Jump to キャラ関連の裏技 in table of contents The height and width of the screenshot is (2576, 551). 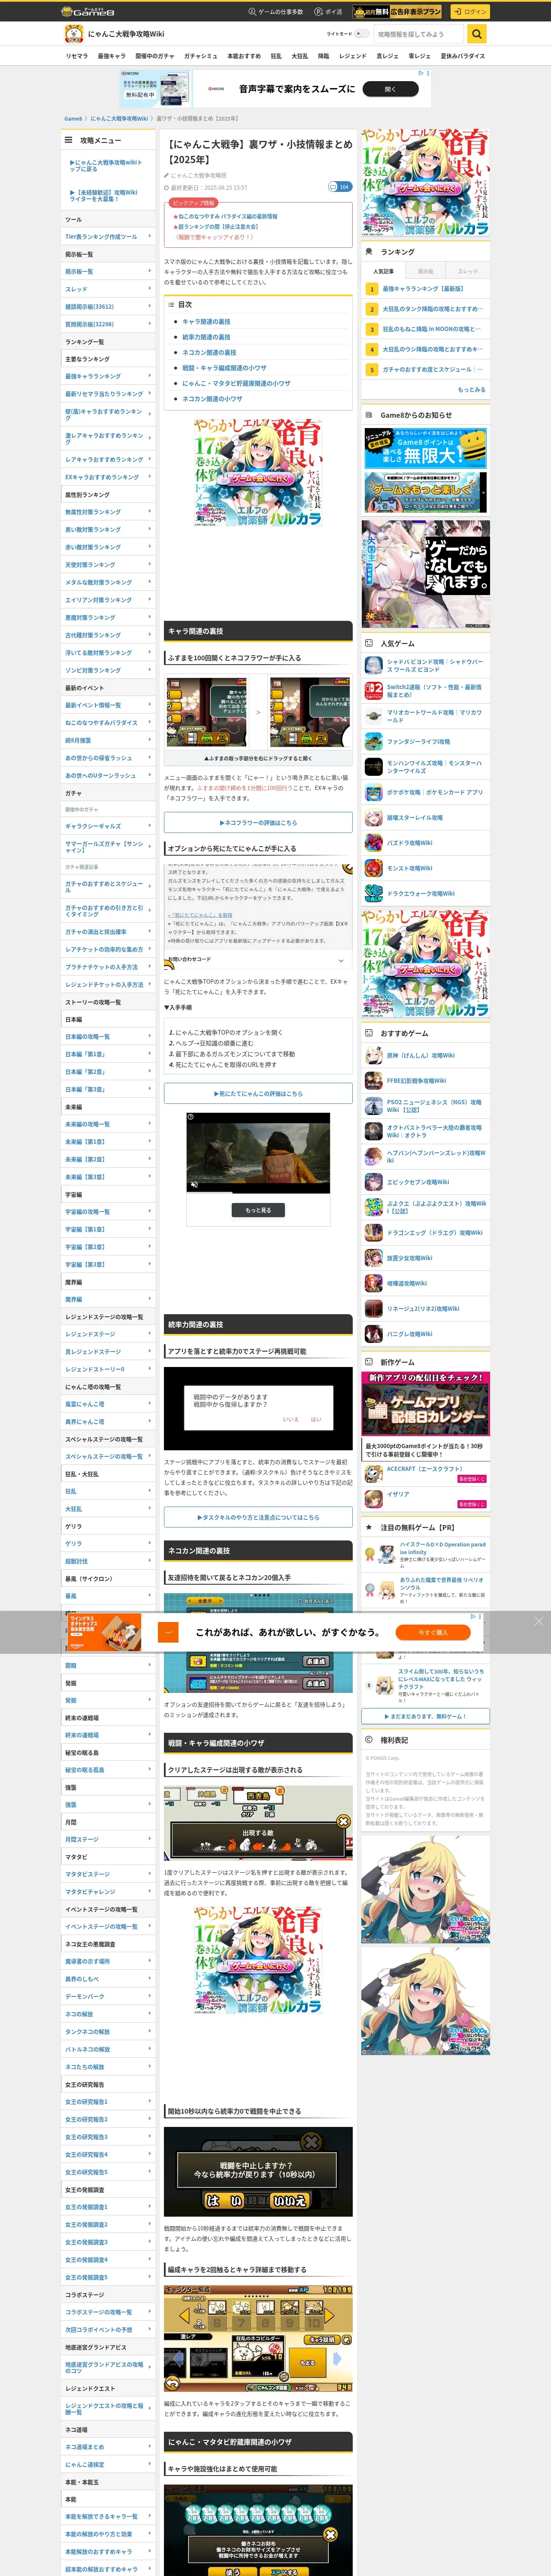pyautogui.click(x=206, y=322)
